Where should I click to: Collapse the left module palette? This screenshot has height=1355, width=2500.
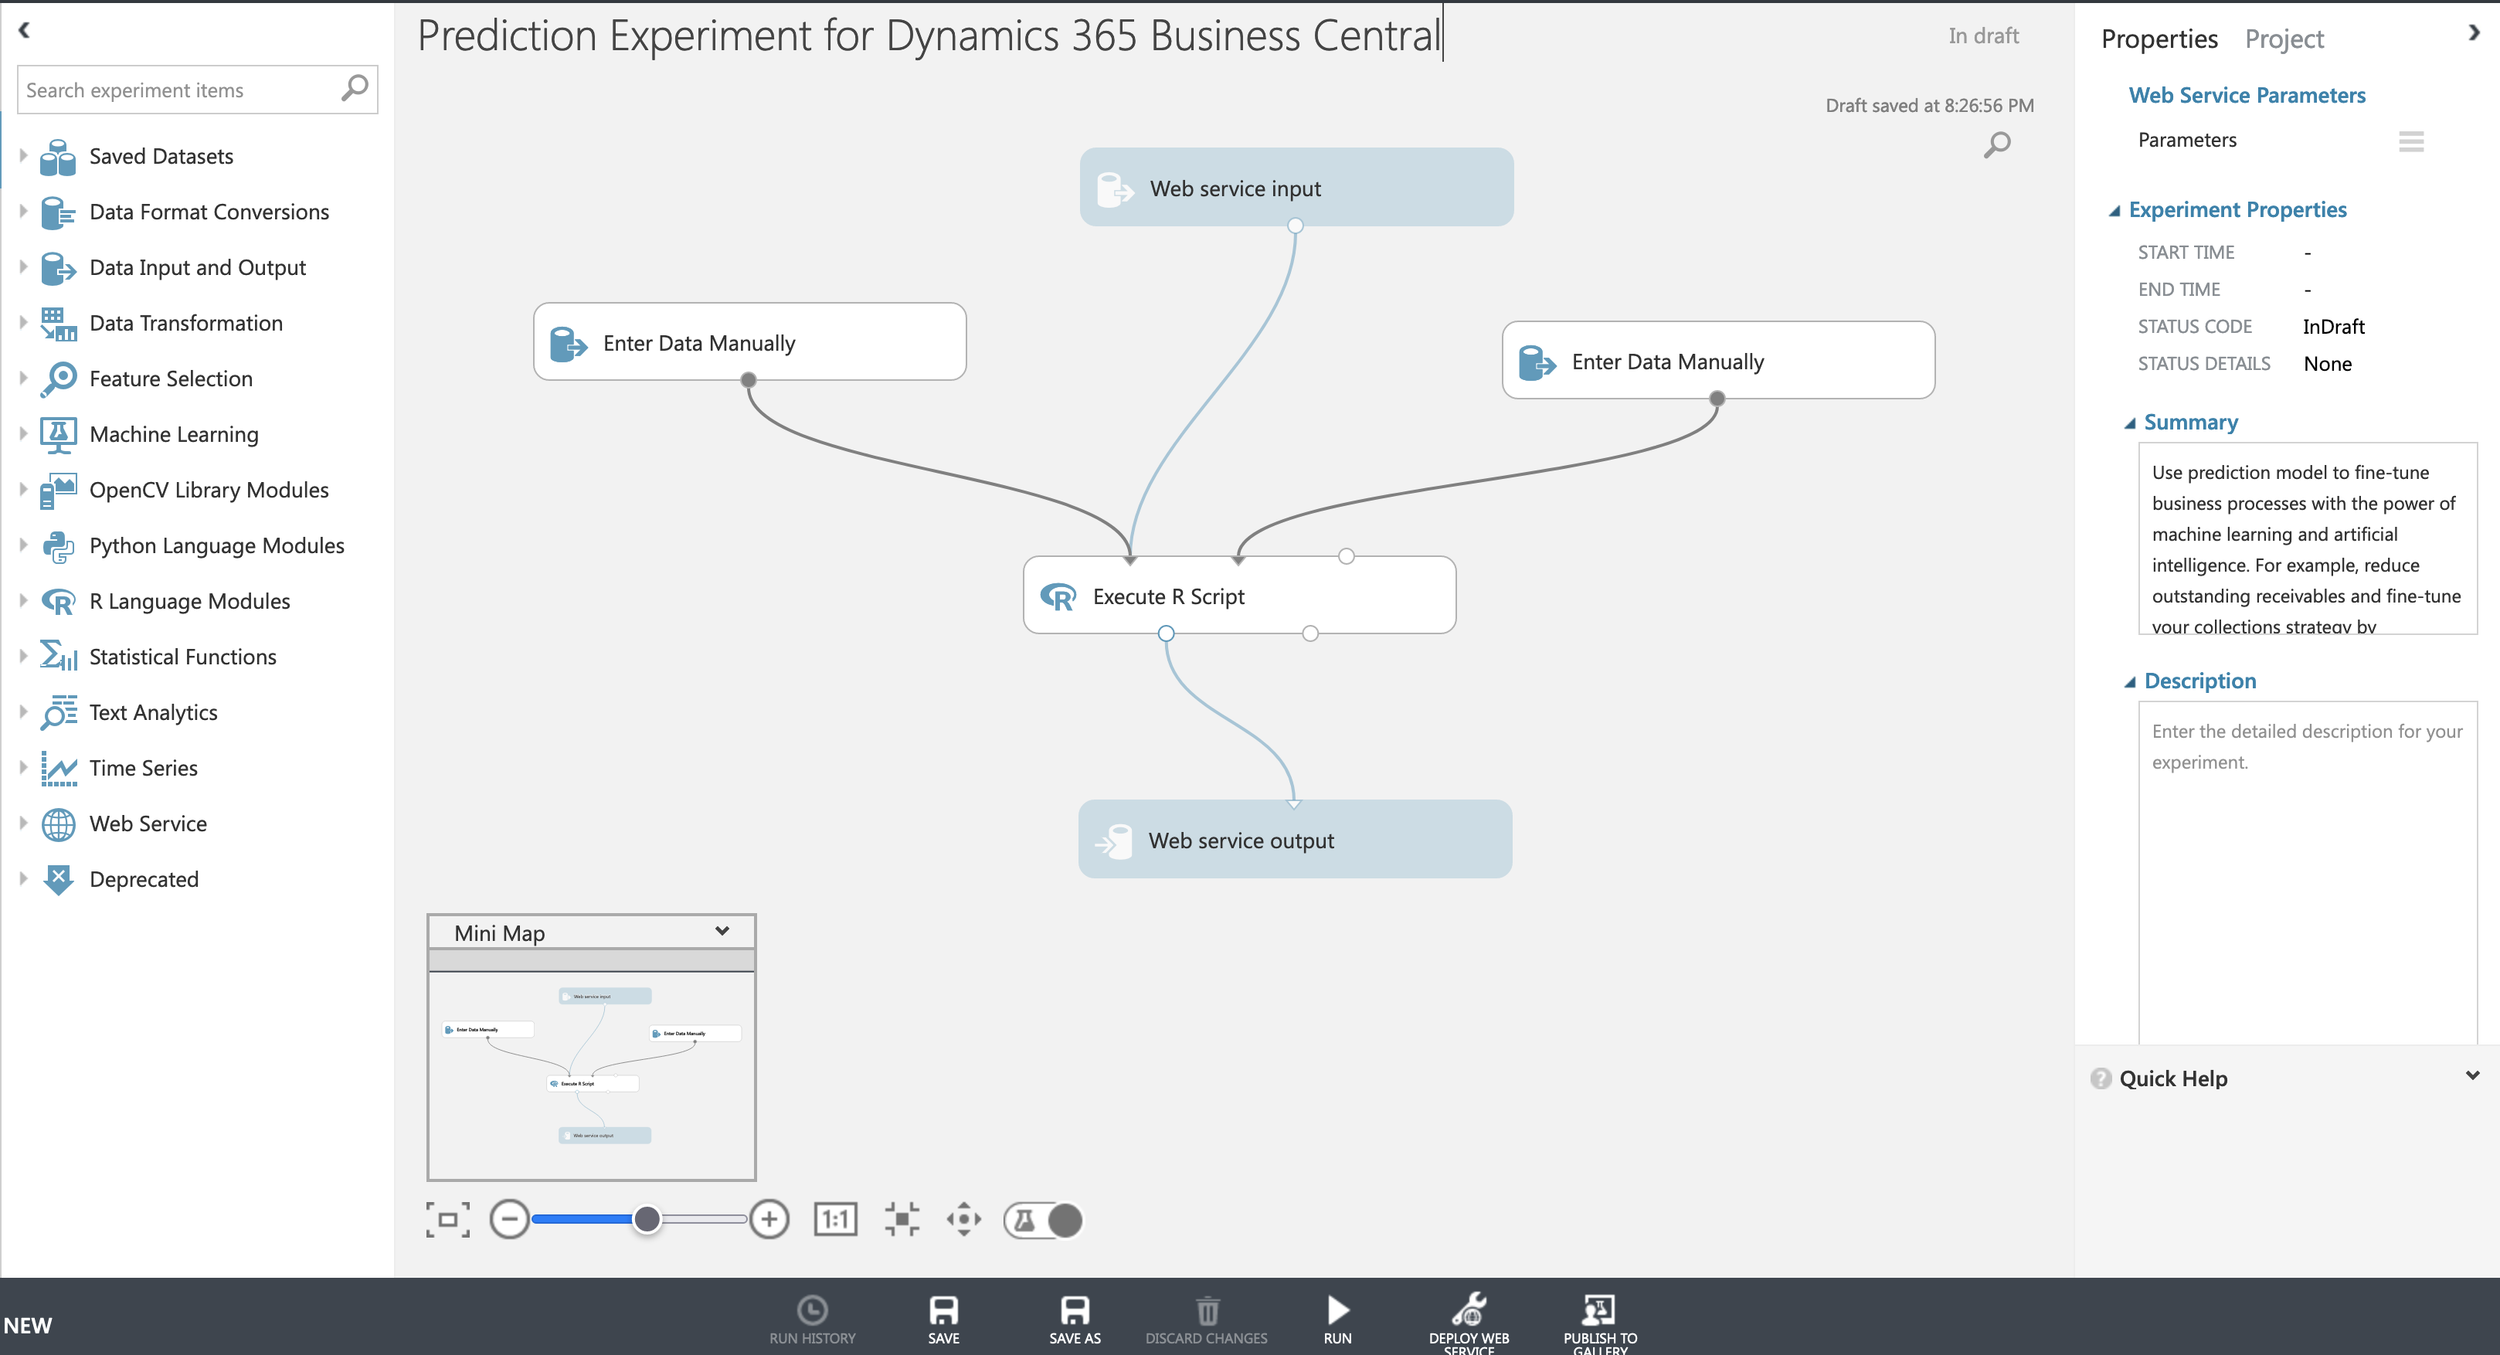coord(24,31)
